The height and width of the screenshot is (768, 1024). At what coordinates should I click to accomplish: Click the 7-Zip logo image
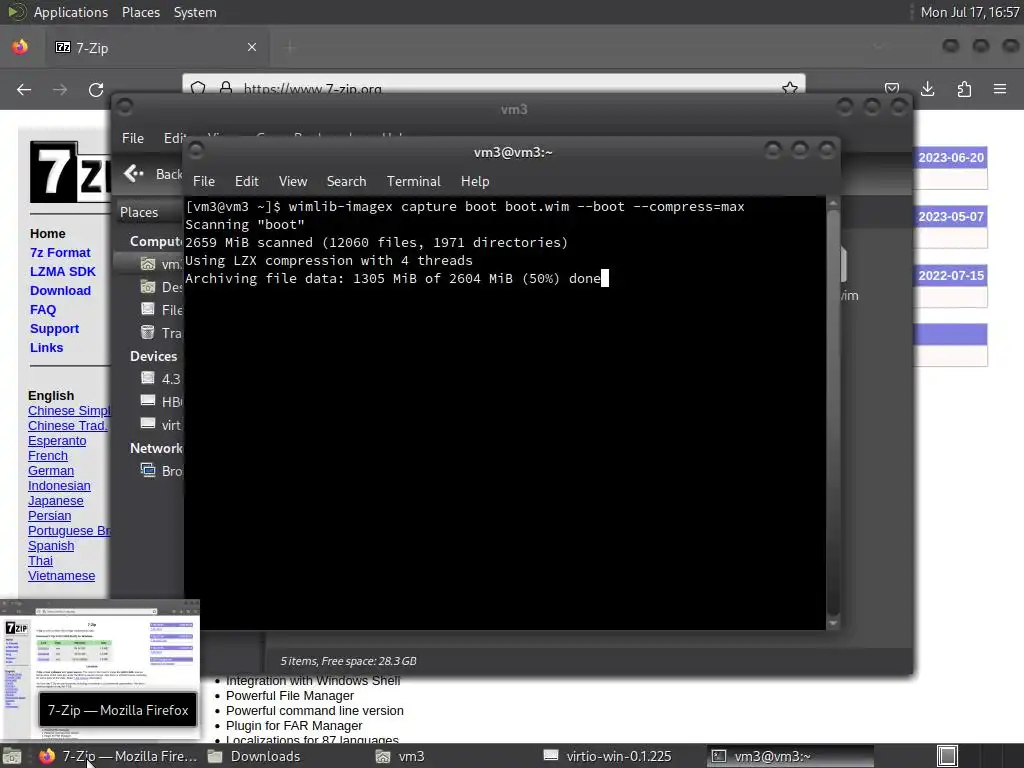click(x=70, y=172)
